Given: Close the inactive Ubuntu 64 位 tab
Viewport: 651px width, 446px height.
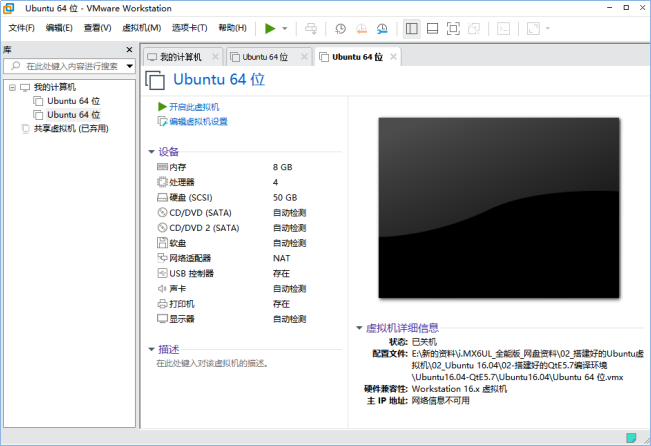Looking at the screenshot, I should [304, 56].
